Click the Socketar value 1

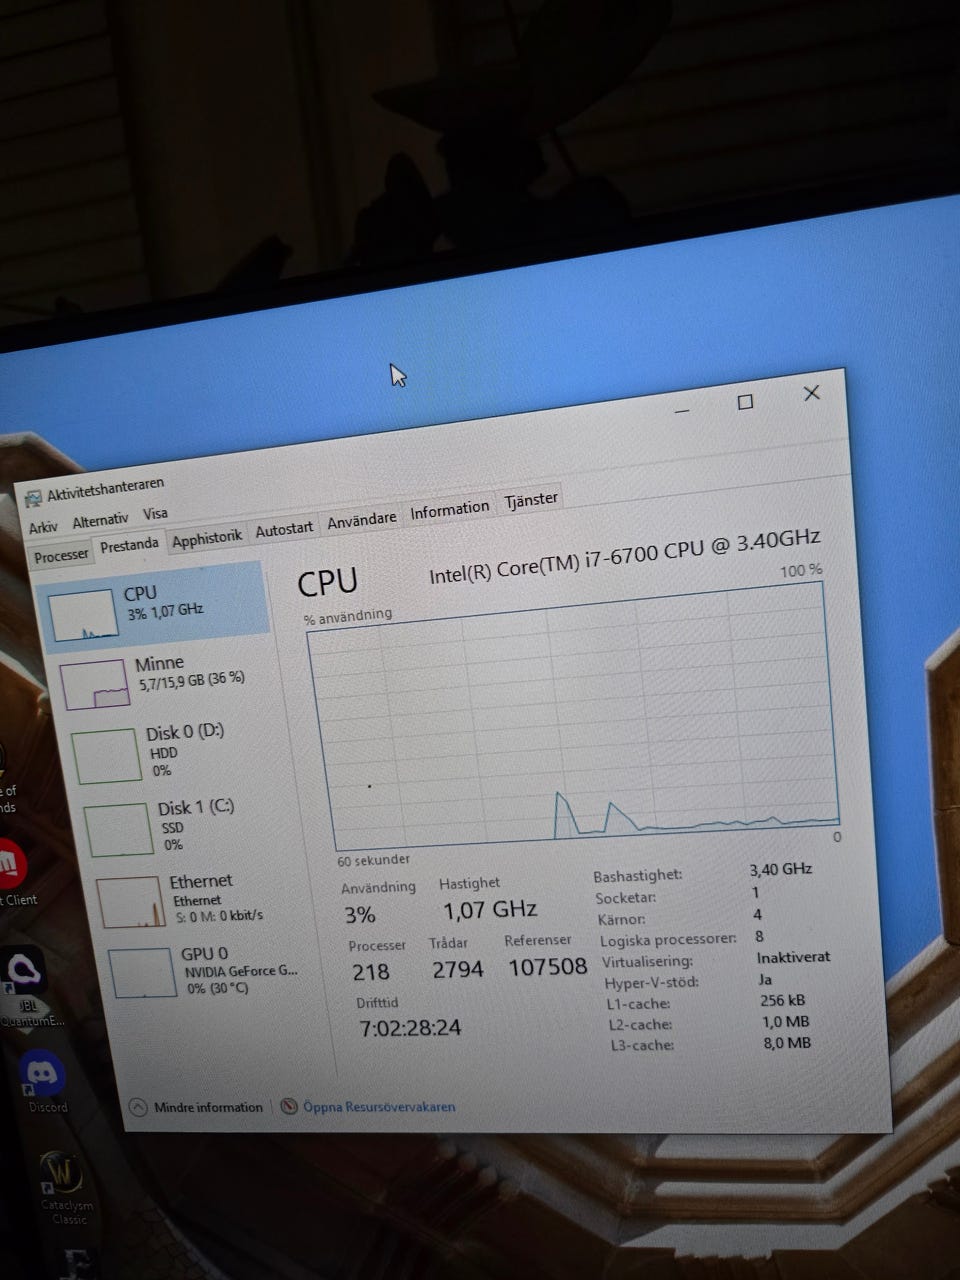[x=755, y=892]
